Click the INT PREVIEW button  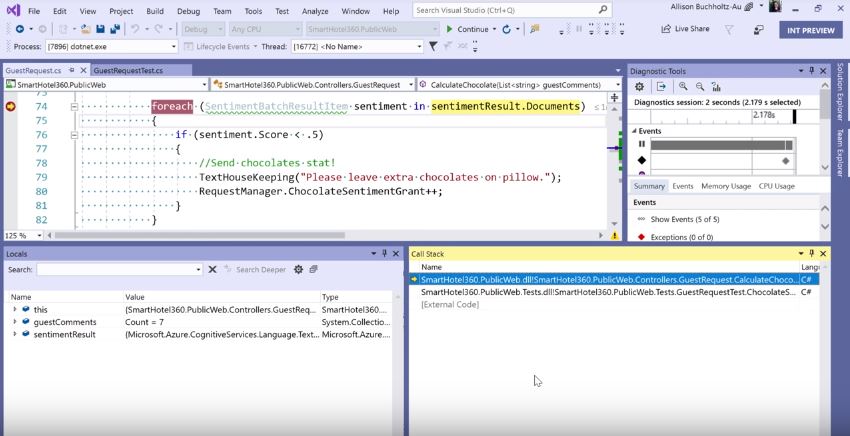pyautogui.click(x=810, y=30)
